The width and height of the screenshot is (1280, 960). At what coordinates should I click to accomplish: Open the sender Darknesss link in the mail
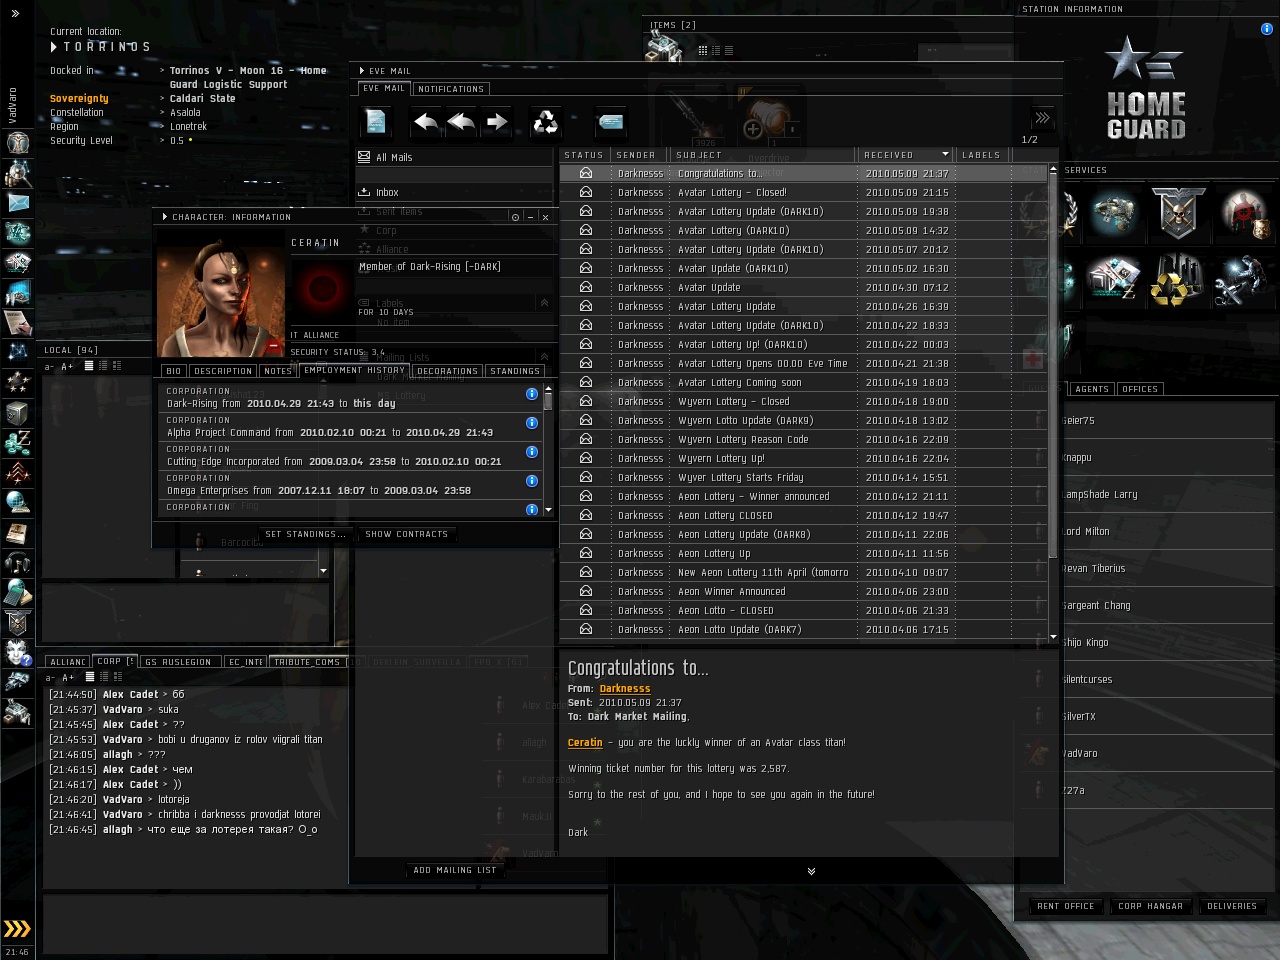point(625,689)
